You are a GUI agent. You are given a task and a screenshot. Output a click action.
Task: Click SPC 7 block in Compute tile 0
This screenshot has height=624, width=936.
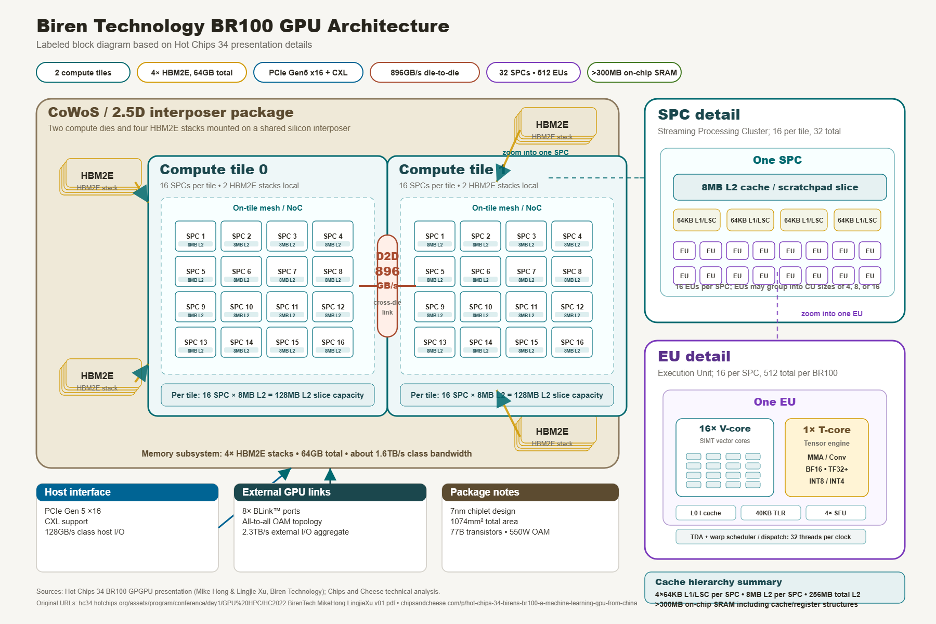click(287, 271)
